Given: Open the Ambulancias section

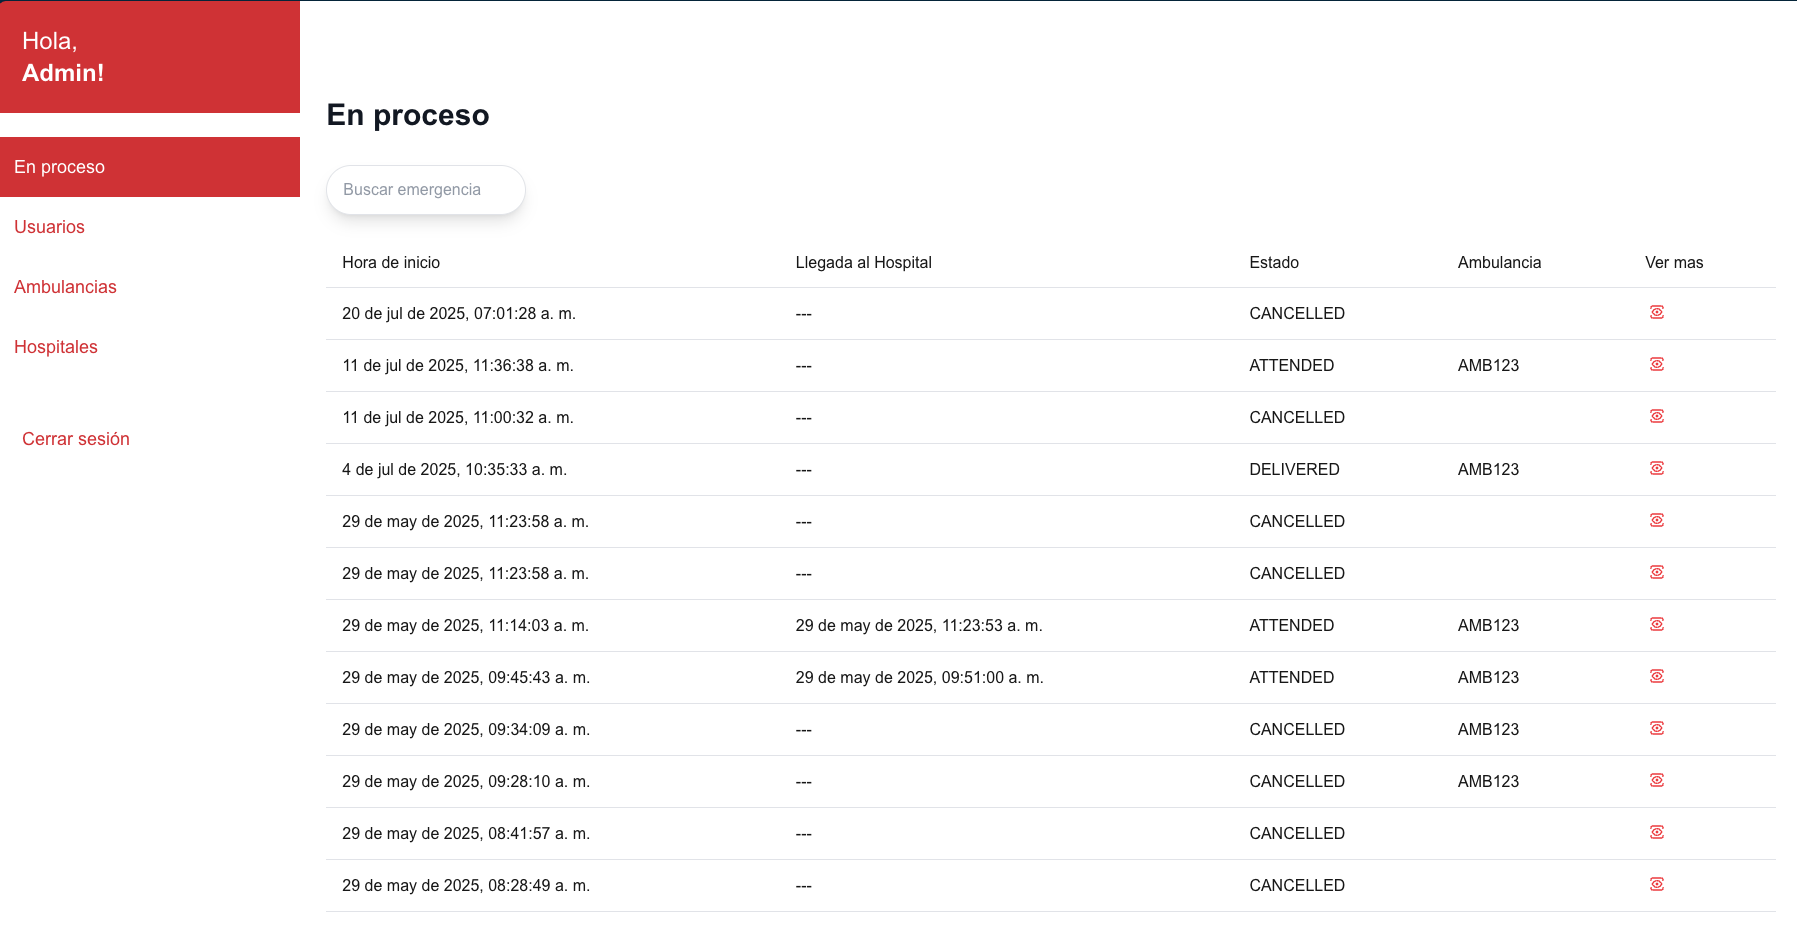Looking at the screenshot, I should click(65, 287).
